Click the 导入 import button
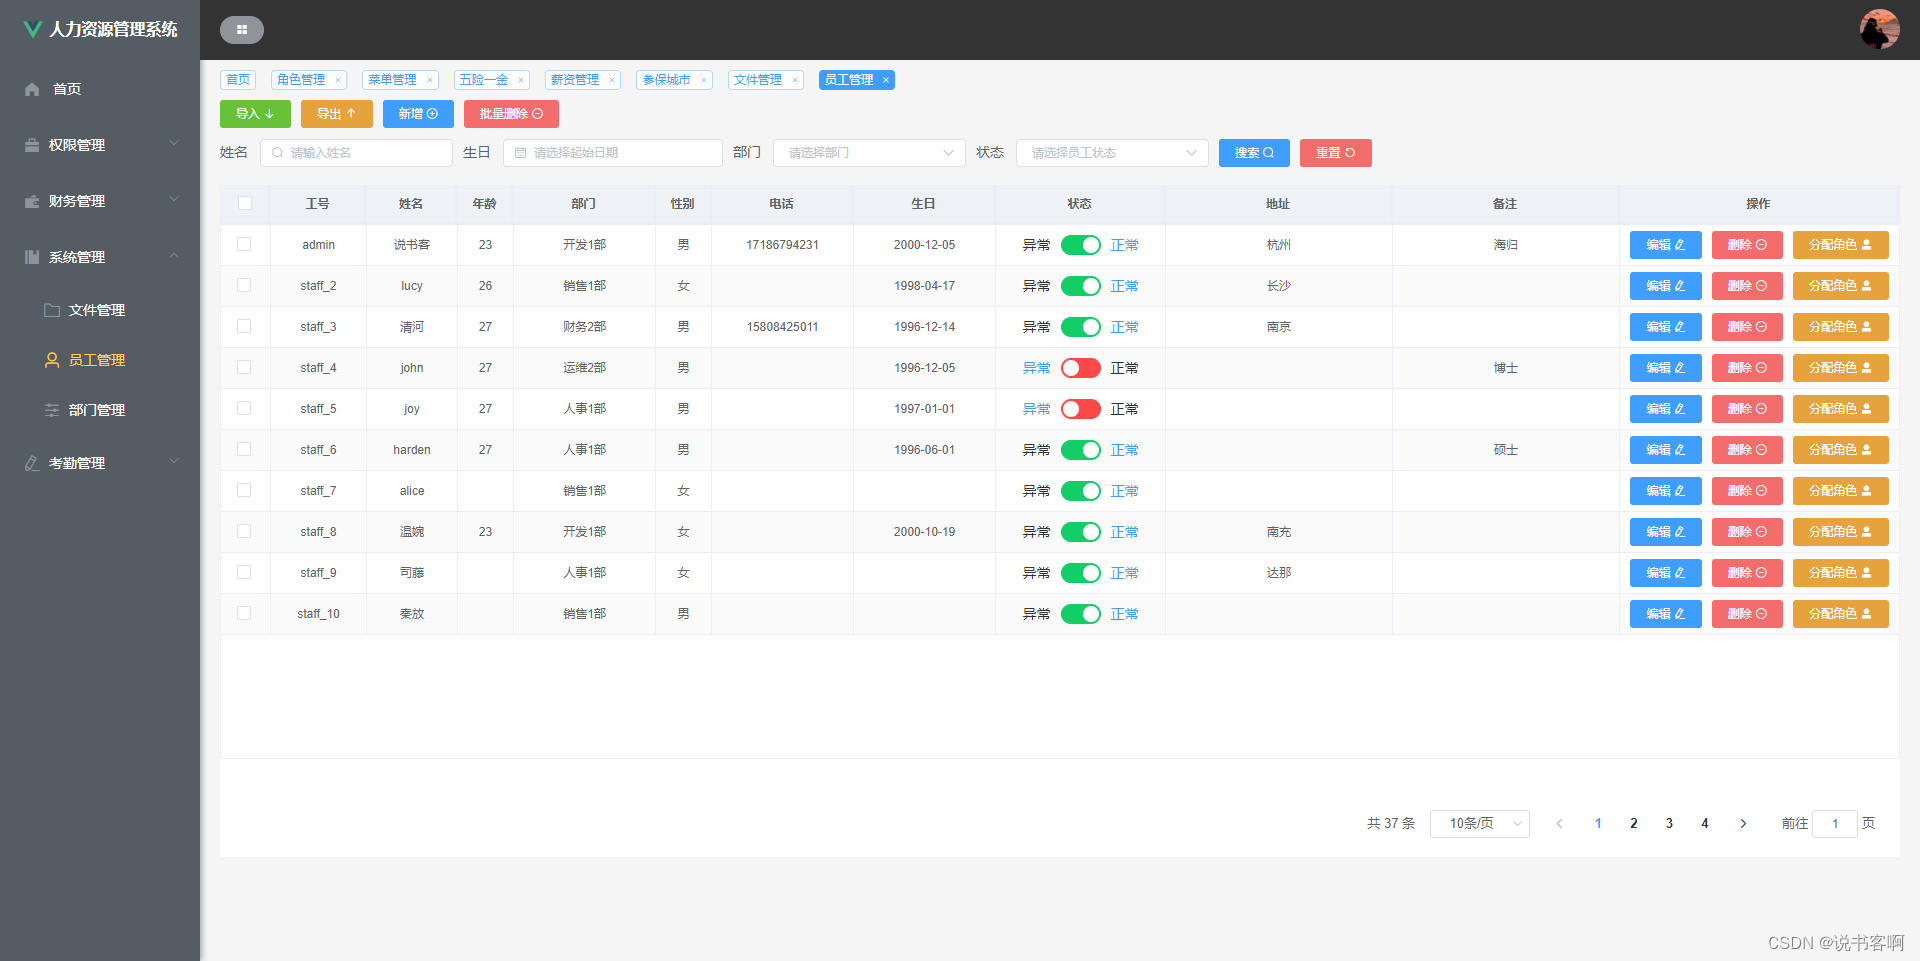The image size is (1920, 961). point(255,114)
